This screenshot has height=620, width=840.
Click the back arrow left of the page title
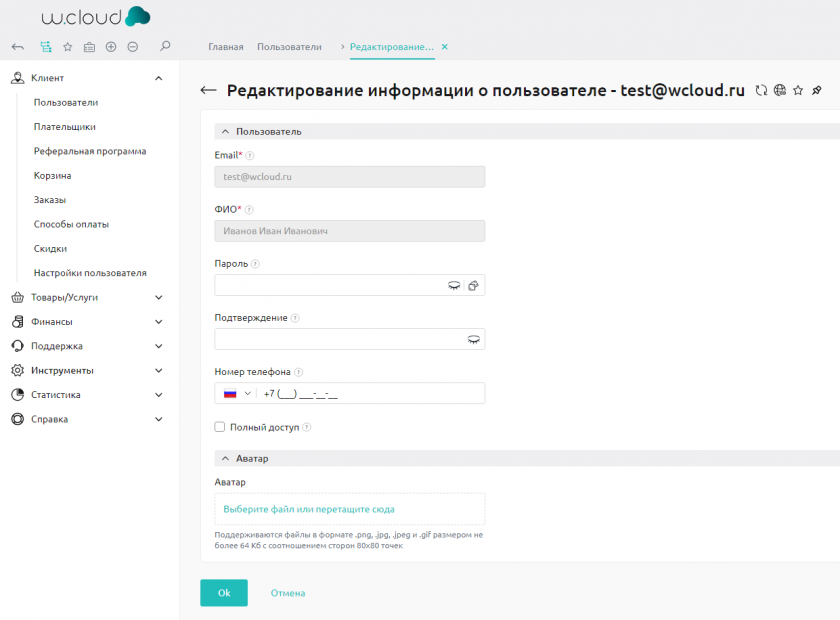point(208,90)
